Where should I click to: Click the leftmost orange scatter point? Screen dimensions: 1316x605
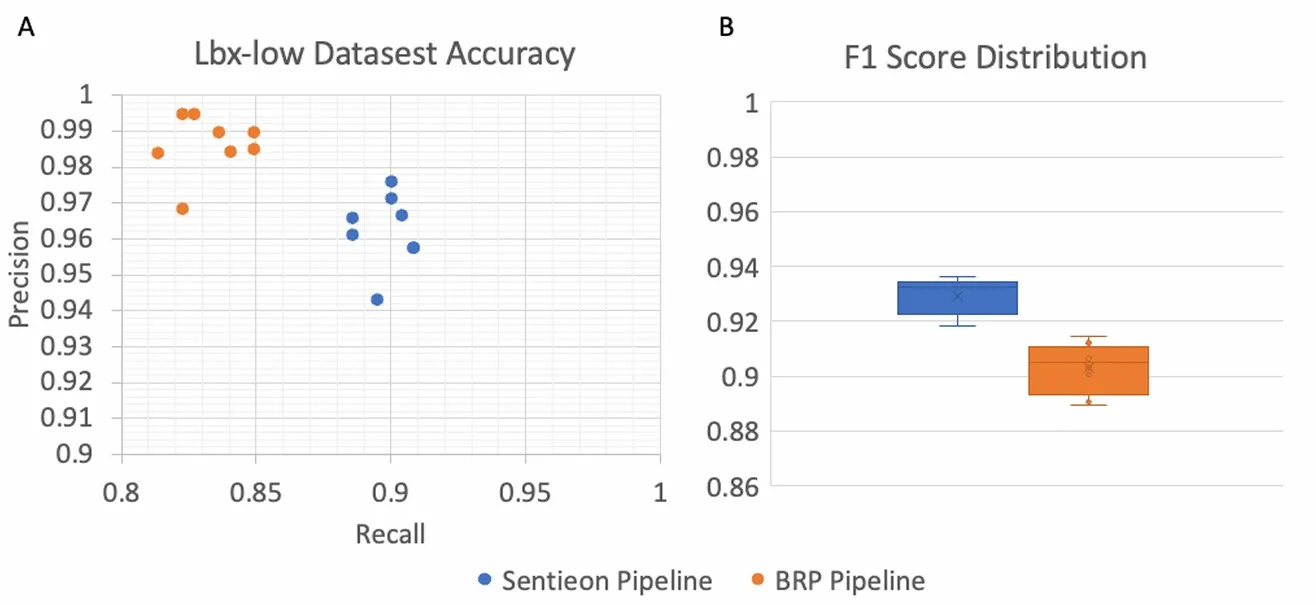tap(158, 153)
